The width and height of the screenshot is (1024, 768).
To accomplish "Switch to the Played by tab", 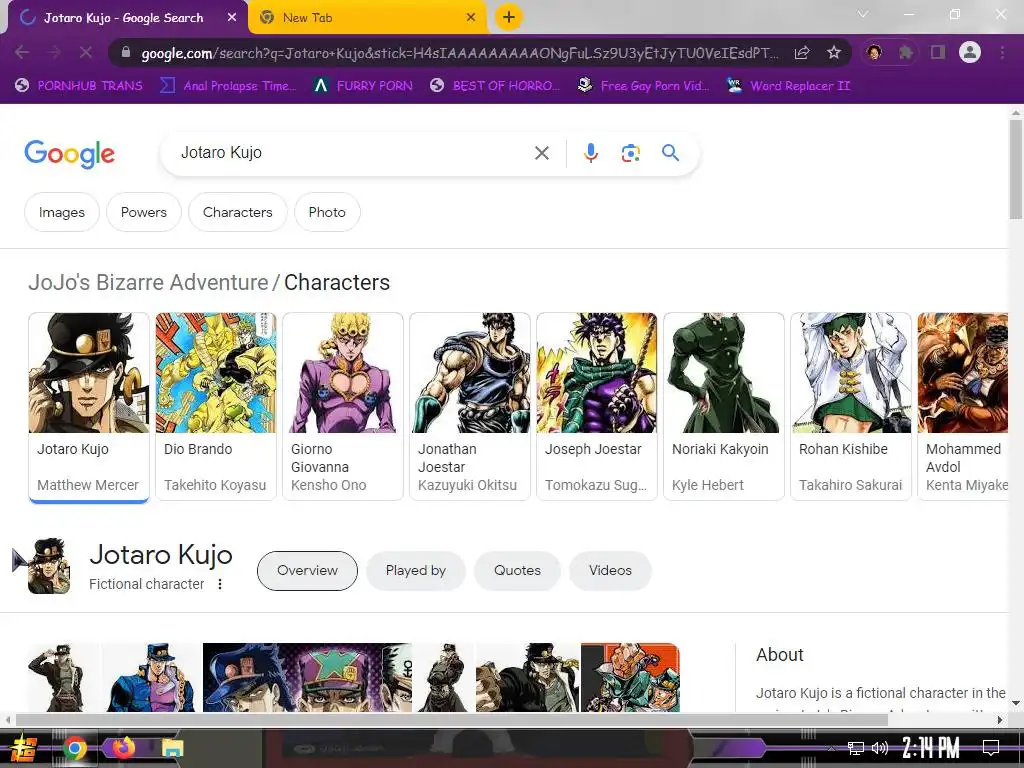I will click(415, 570).
